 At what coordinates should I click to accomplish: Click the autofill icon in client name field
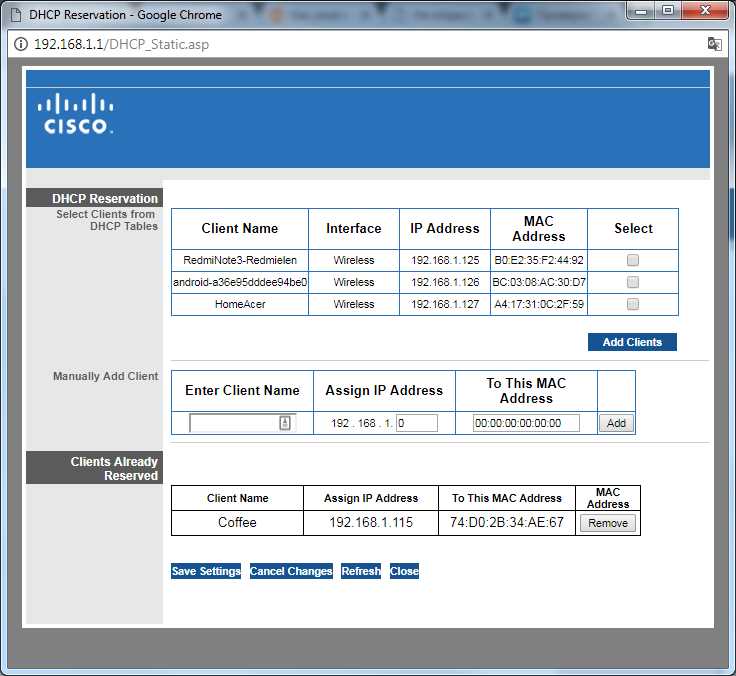[285, 423]
